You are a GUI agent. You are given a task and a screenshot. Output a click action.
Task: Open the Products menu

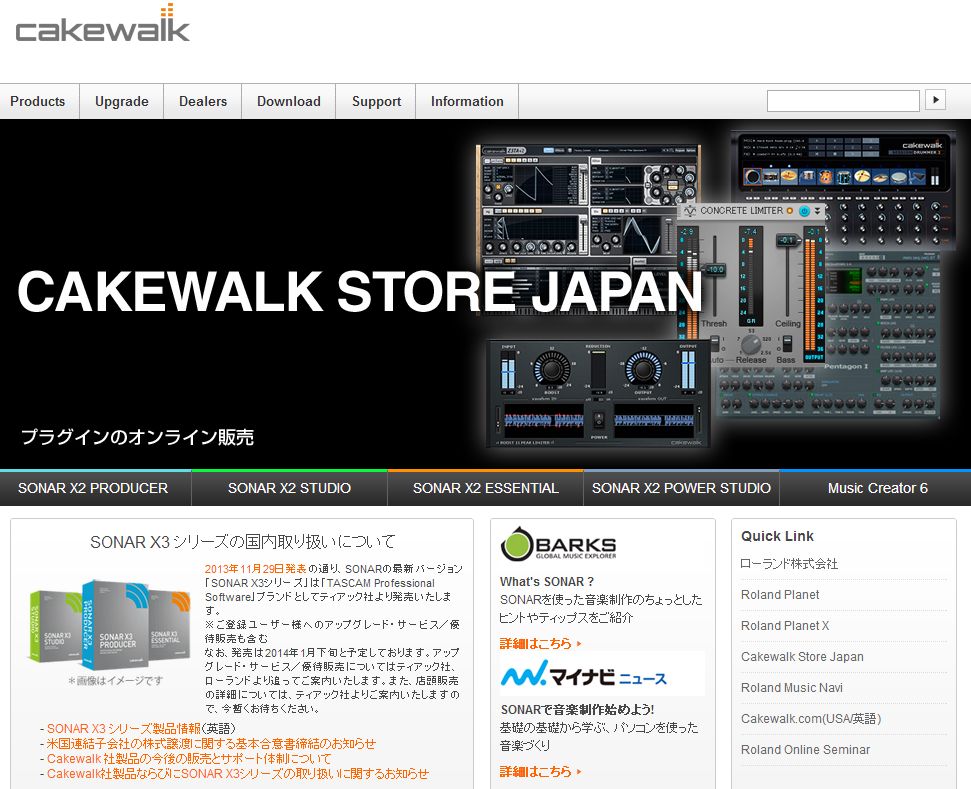tap(38, 102)
